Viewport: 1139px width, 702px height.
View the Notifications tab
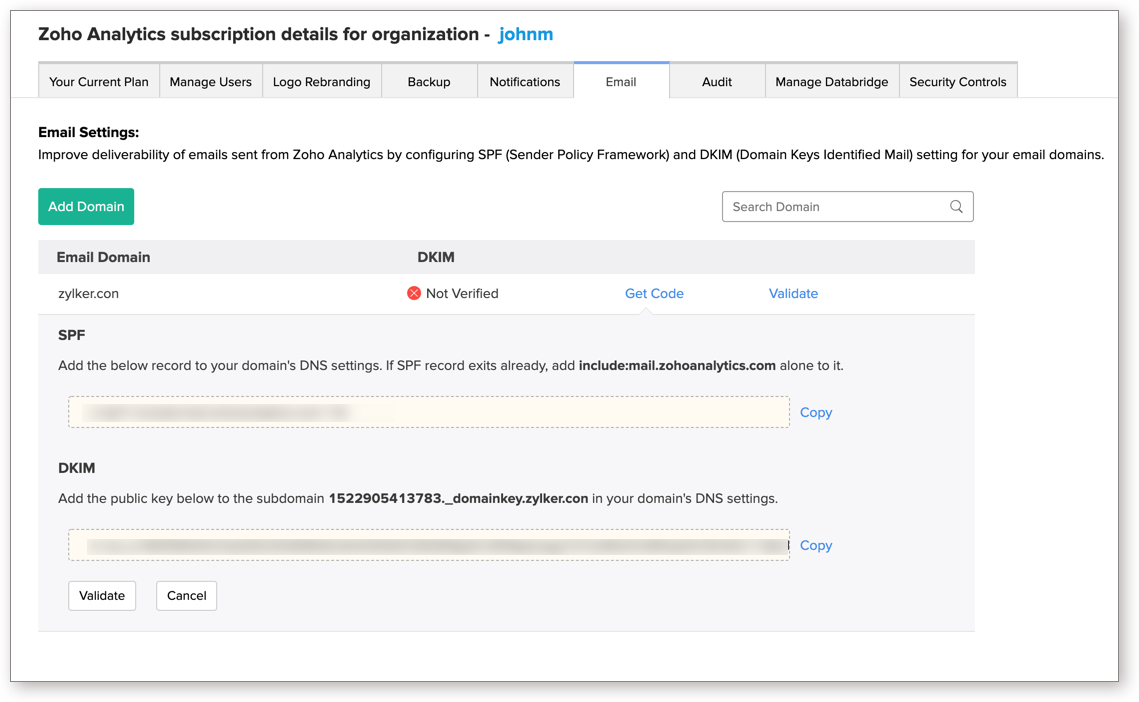(525, 81)
